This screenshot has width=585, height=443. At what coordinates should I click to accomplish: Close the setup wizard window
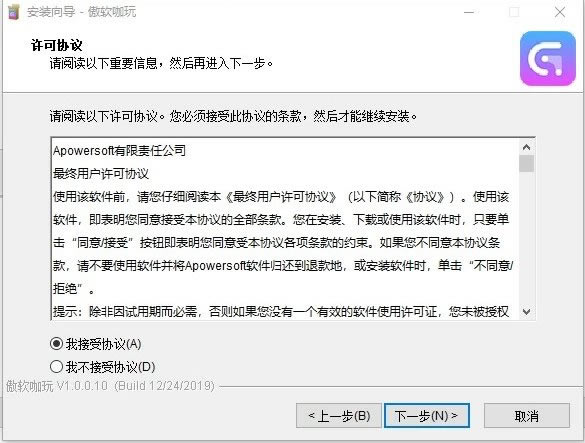pyautogui.click(x=559, y=12)
